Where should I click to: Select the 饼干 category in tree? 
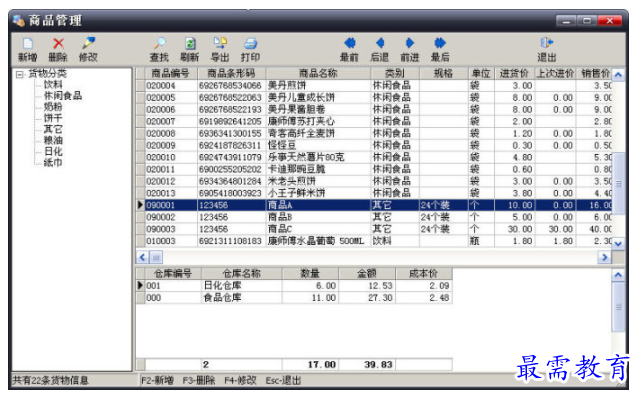[x=53, y=118]
